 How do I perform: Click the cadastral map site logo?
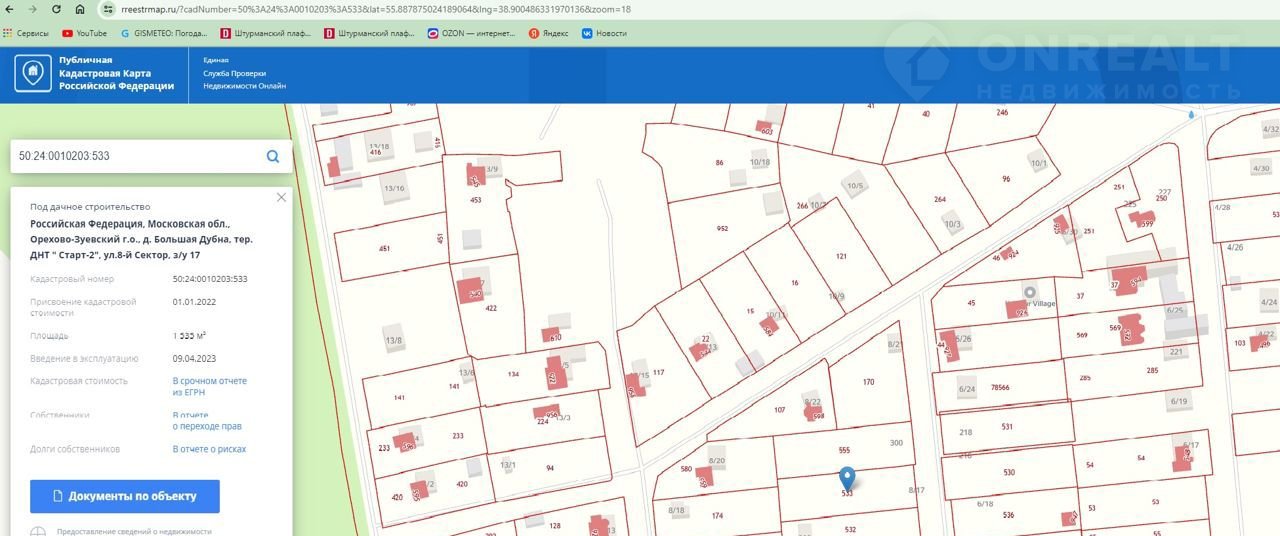coord(35,73)
